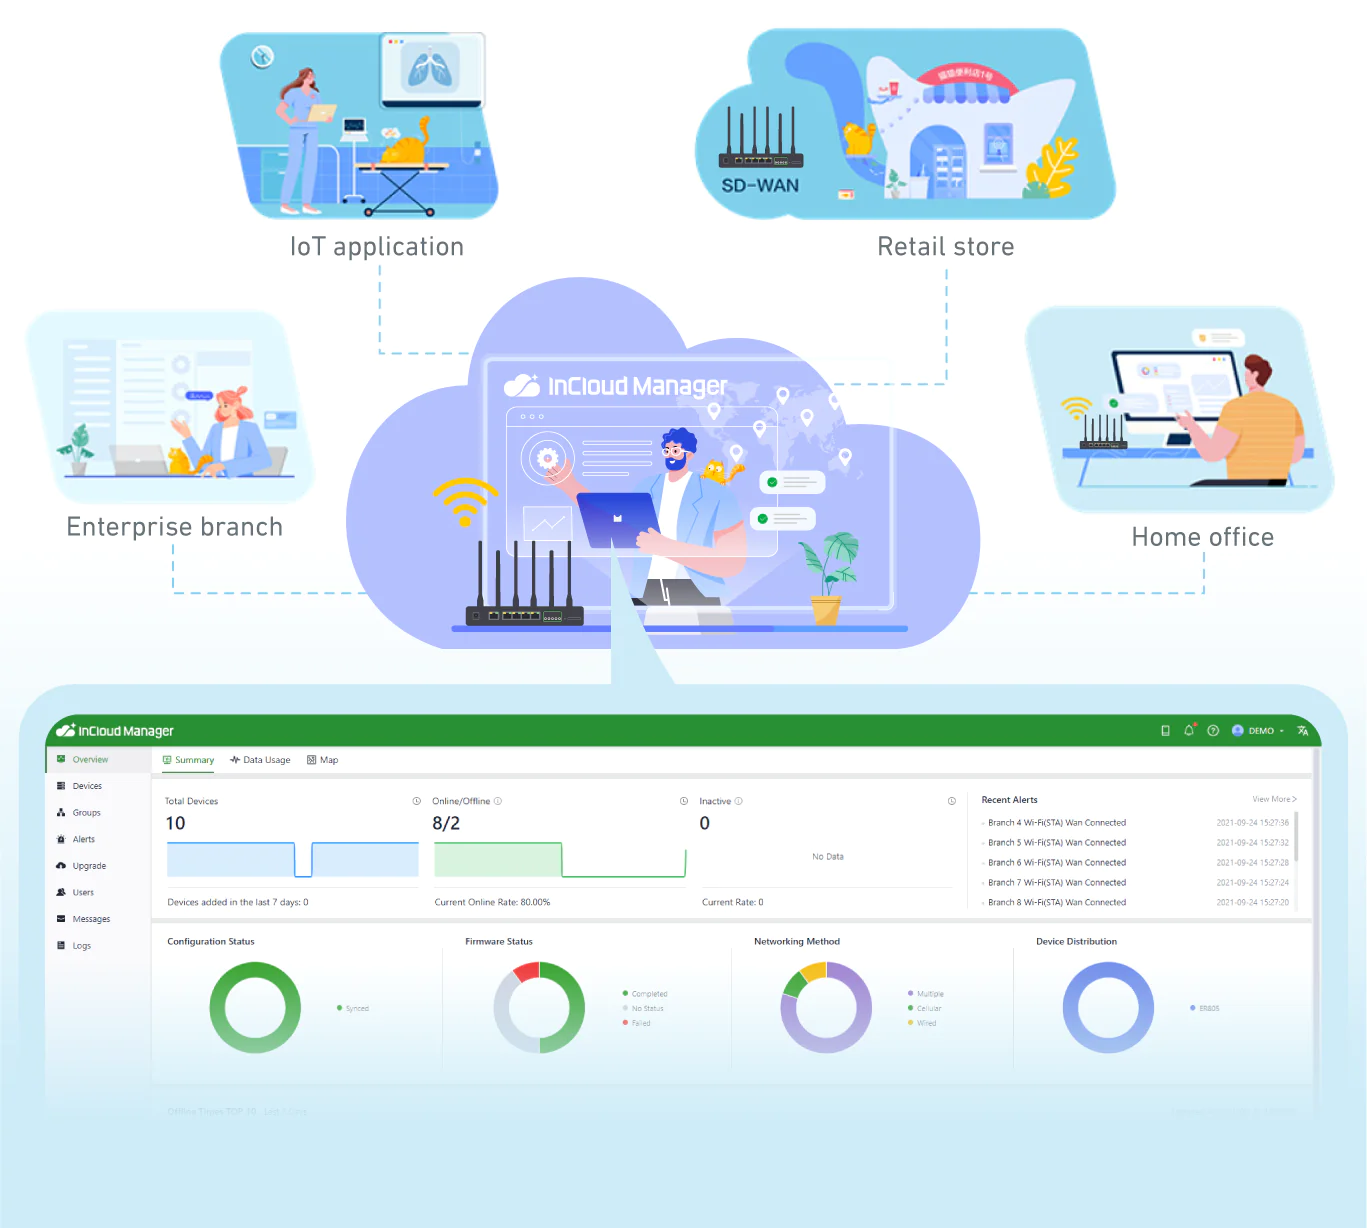This screenshot has height=1228, width=1367.
Task: Click the info icon beside Inactive
Action: coord(739,801)
